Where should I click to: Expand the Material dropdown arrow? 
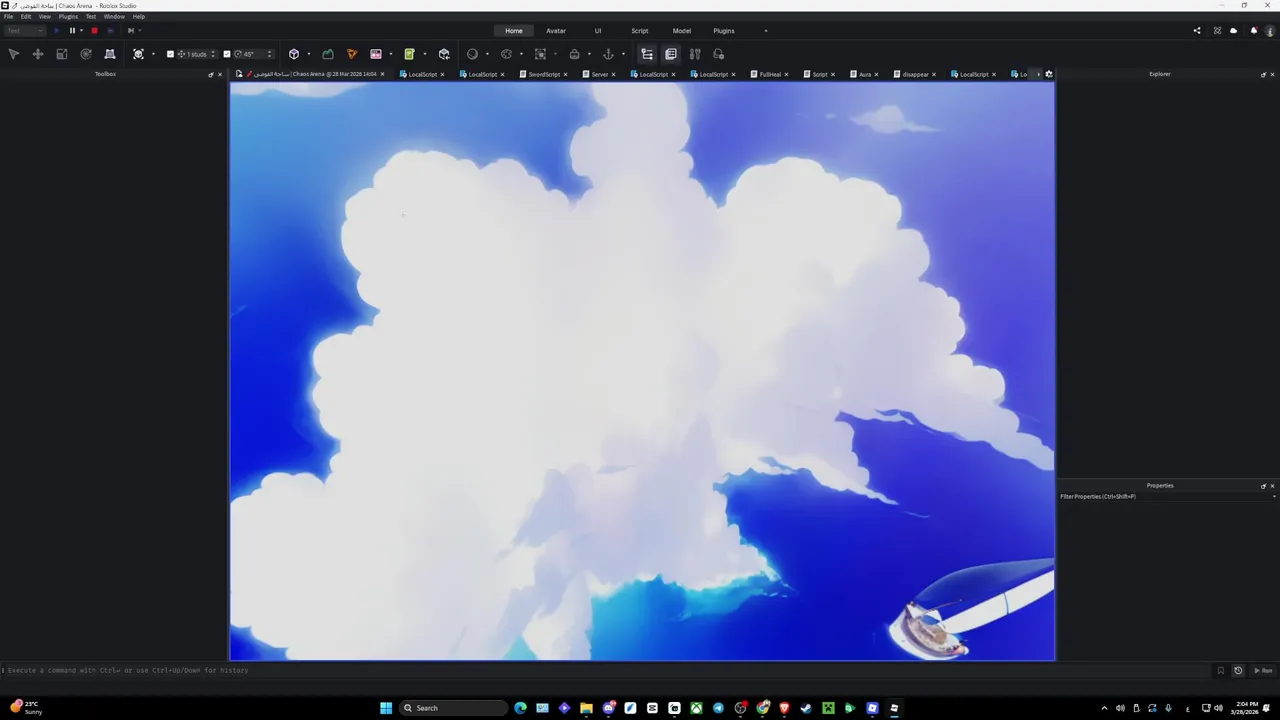click(x=487, y=54)
